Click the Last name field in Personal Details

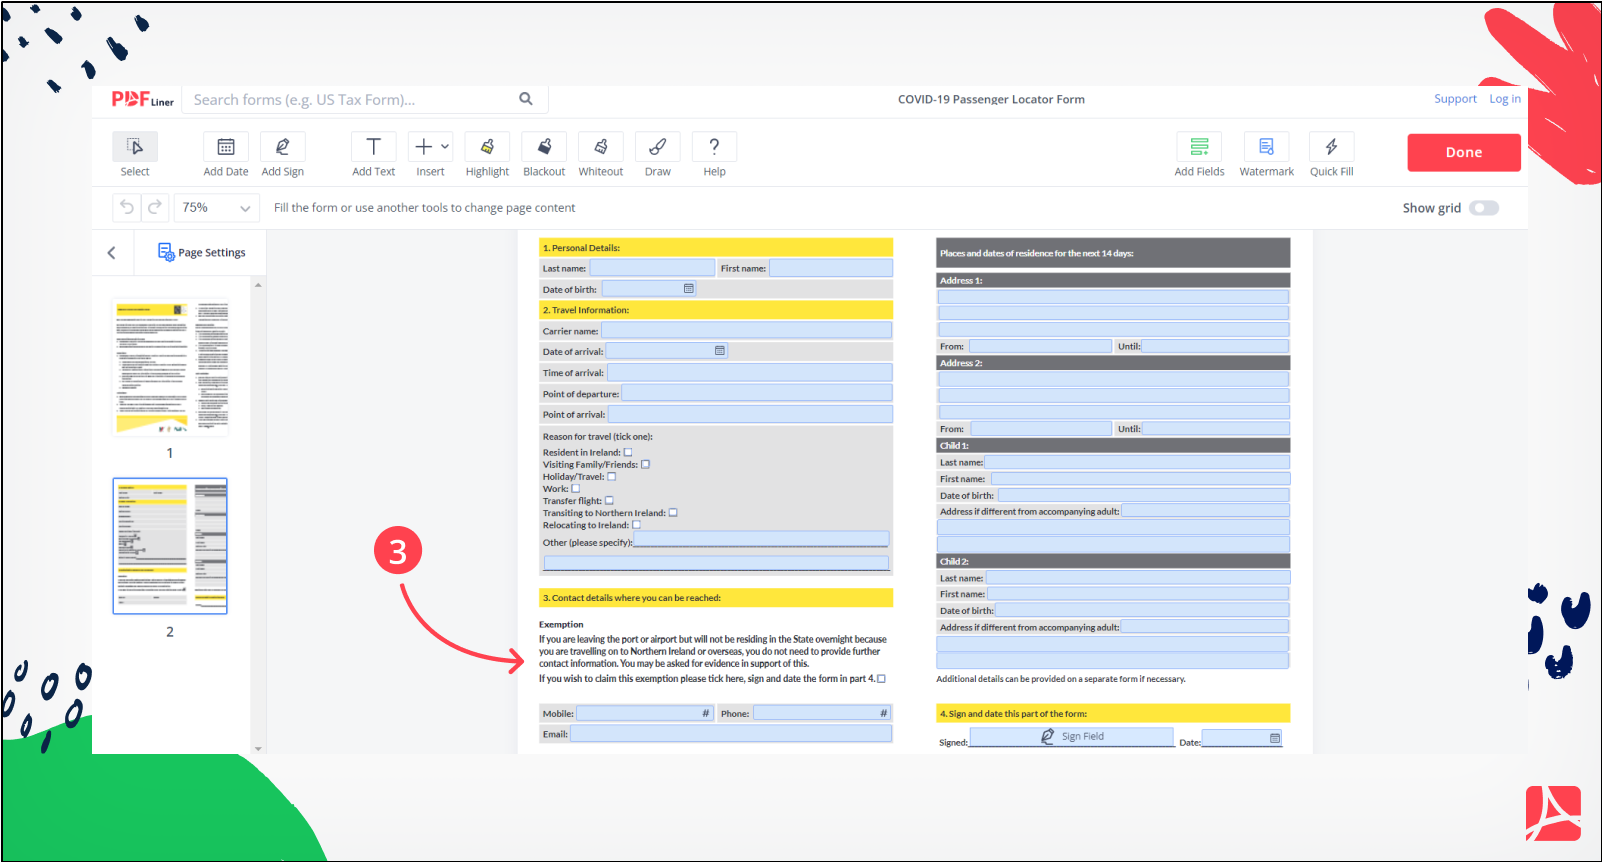click(x=652, y=268)
